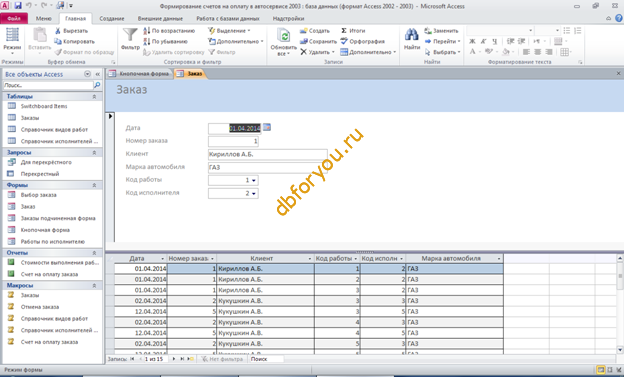
Task: Switch to Работа с базами данных tab
Action: pyautogui.click(x=228, y=18)
